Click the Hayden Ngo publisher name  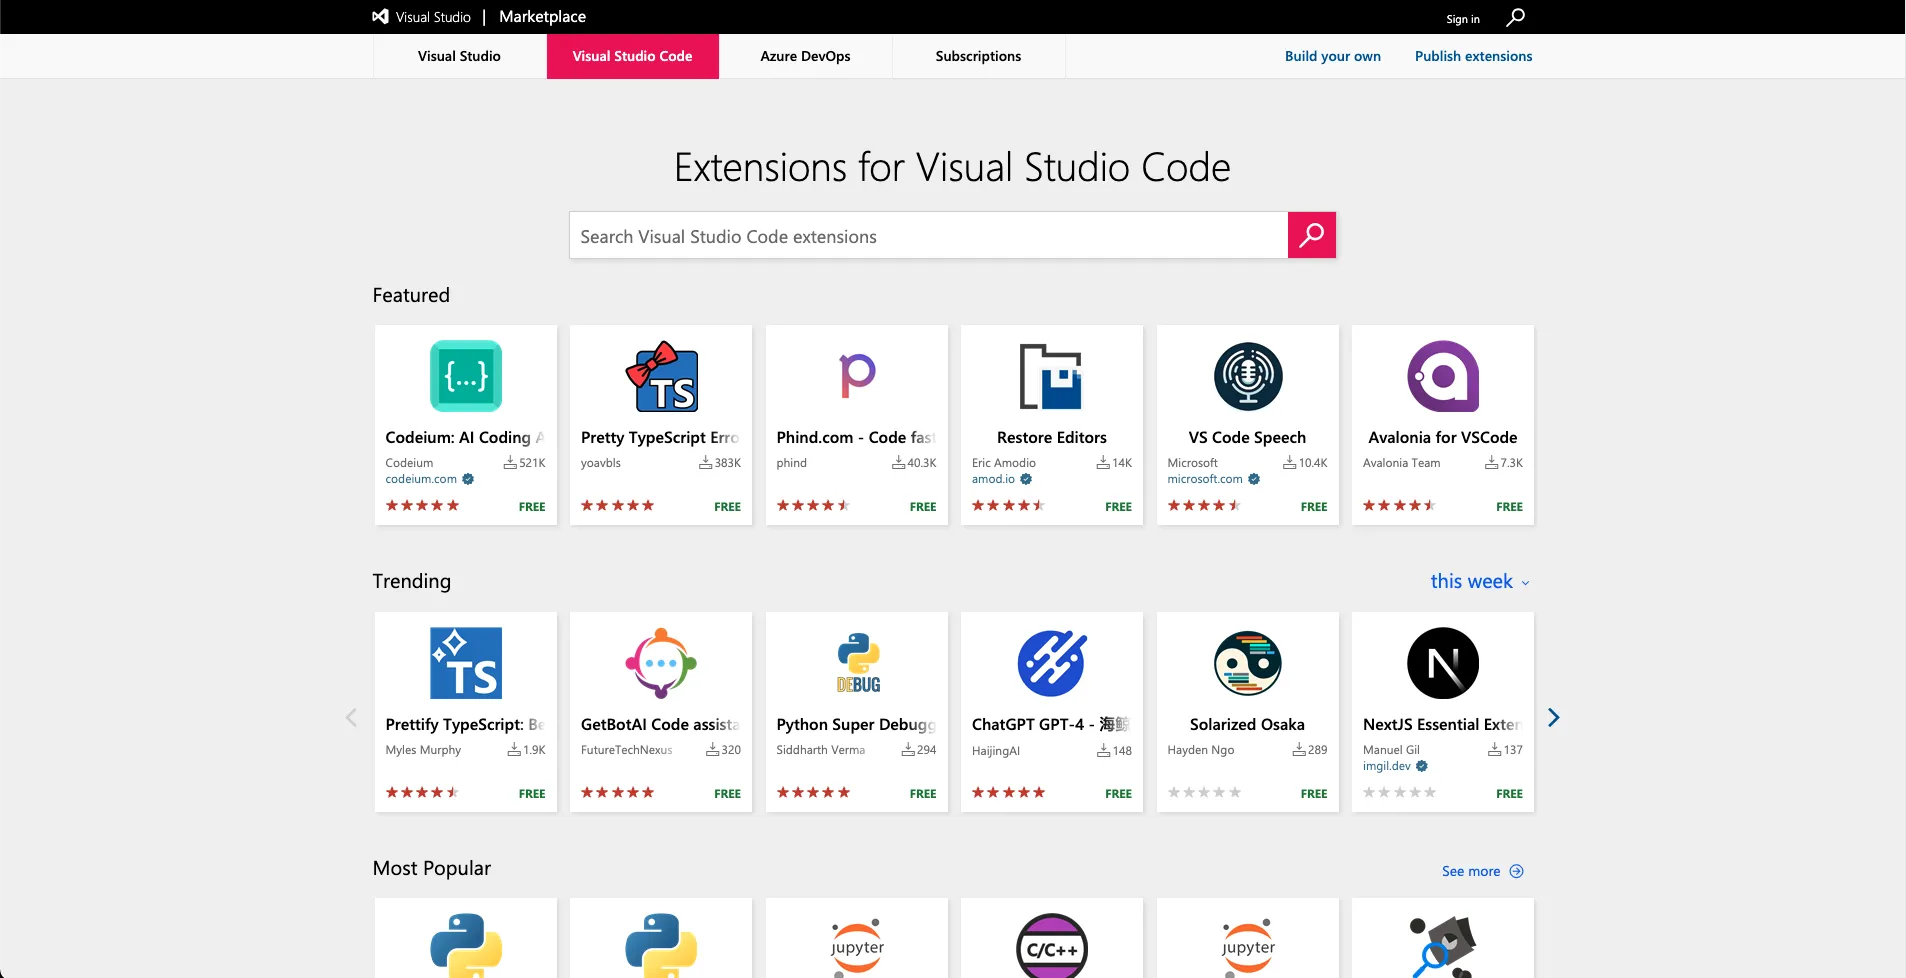[1200, 750]
